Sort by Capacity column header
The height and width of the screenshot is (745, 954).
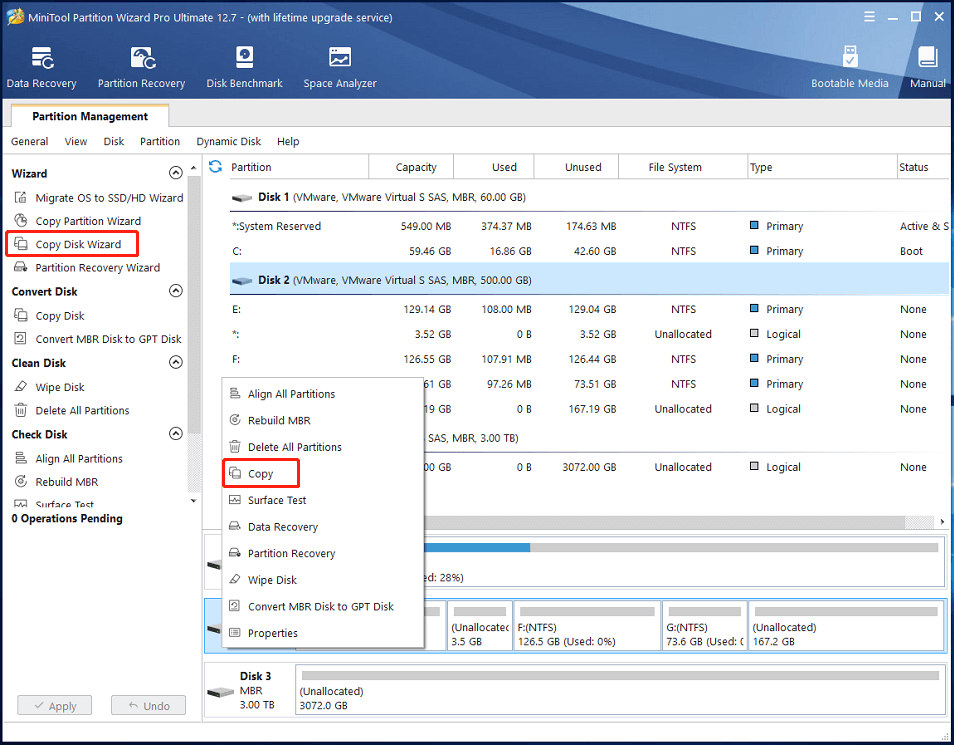411,167
